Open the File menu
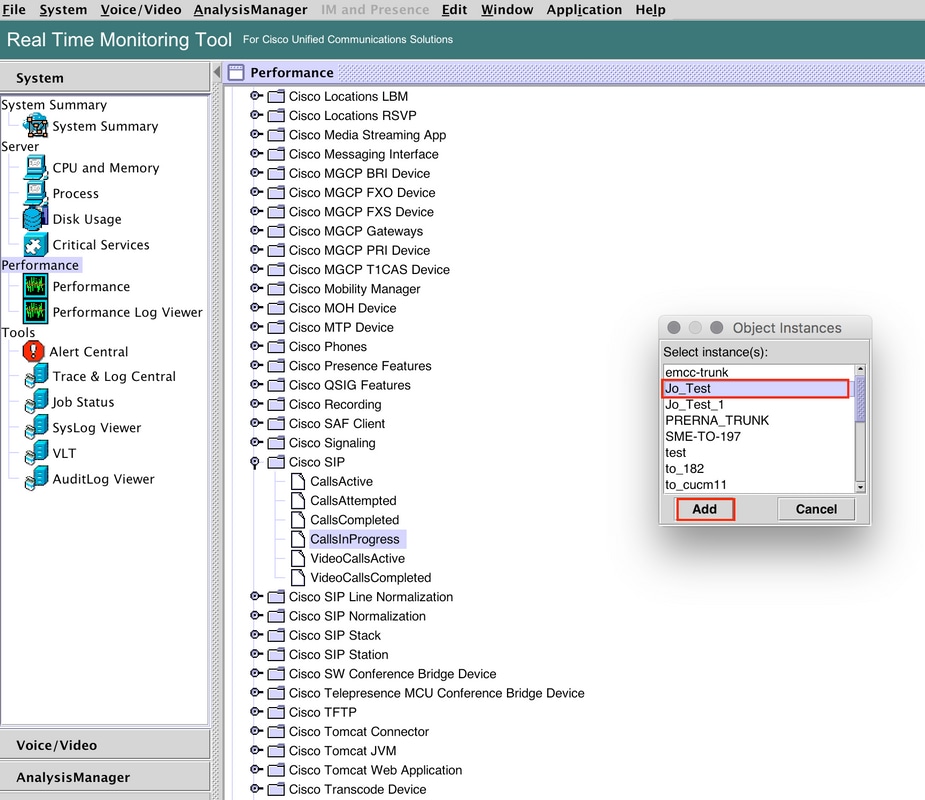 coord(14,9)
